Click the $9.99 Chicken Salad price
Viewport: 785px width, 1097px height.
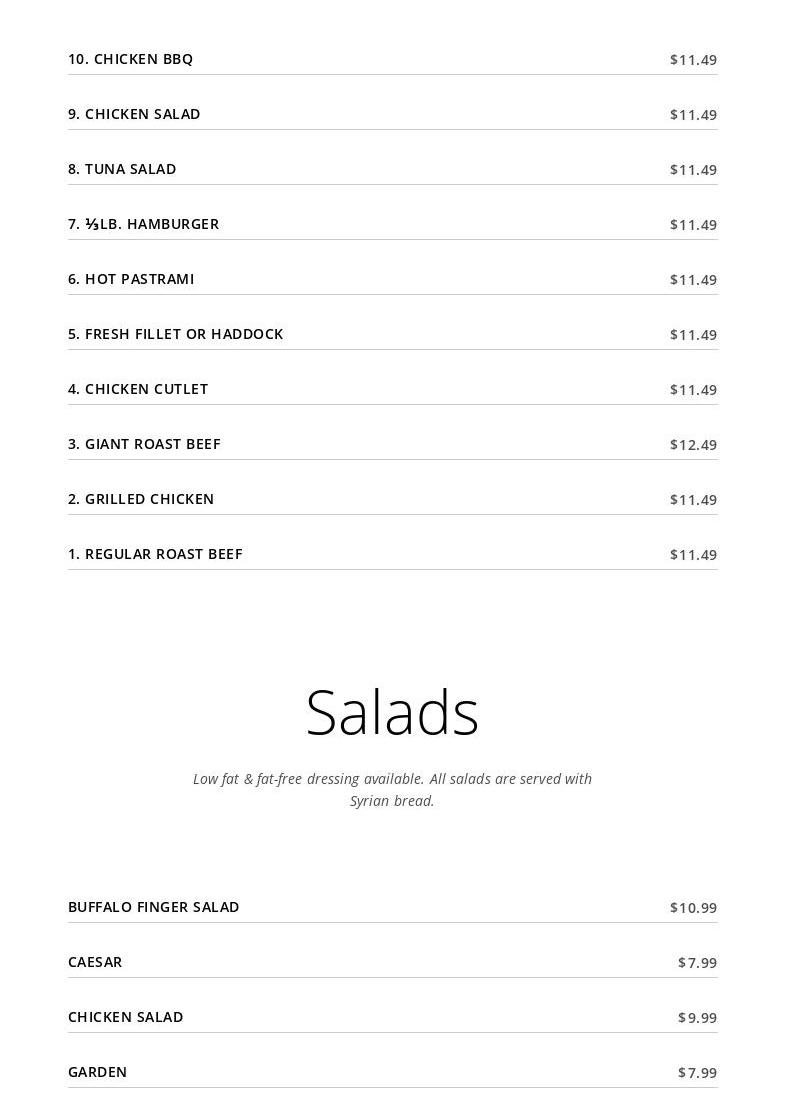[x=697, y=1018]
